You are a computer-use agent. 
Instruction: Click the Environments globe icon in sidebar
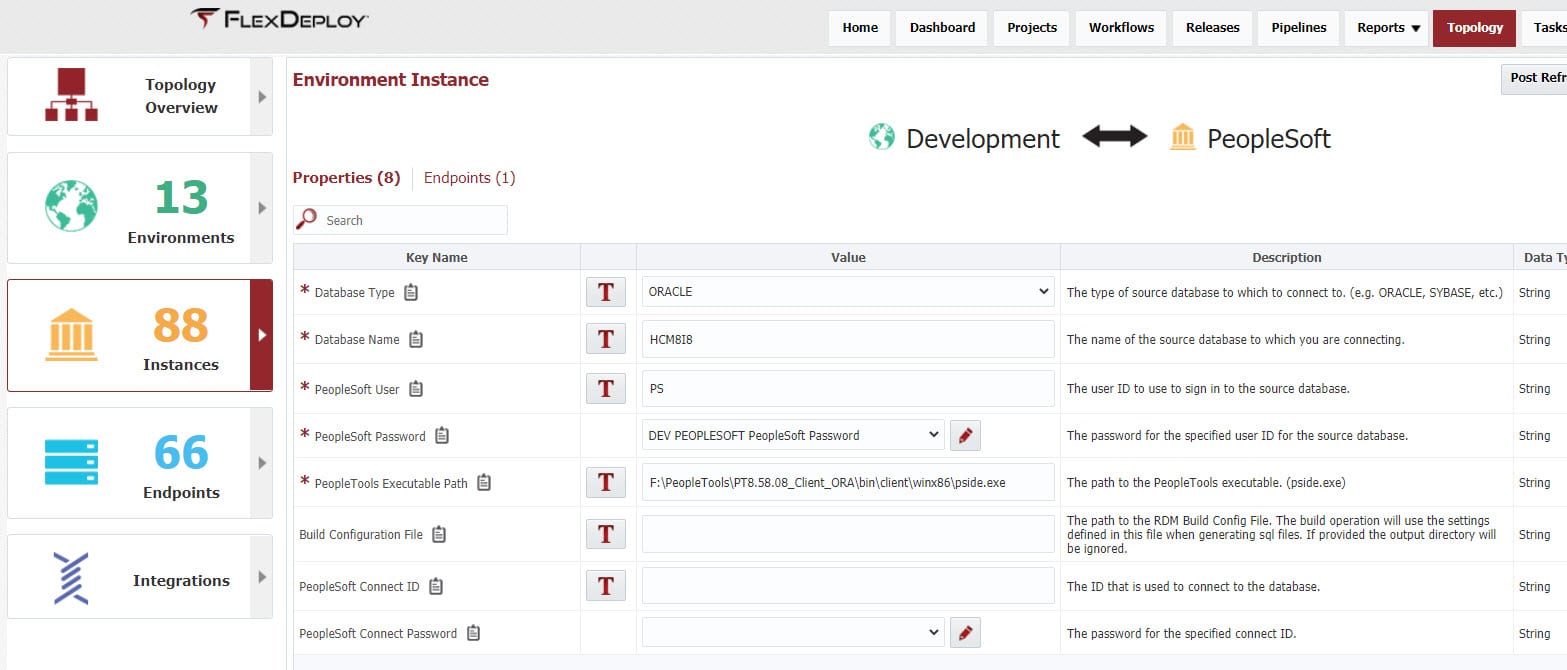click(71, 206)
